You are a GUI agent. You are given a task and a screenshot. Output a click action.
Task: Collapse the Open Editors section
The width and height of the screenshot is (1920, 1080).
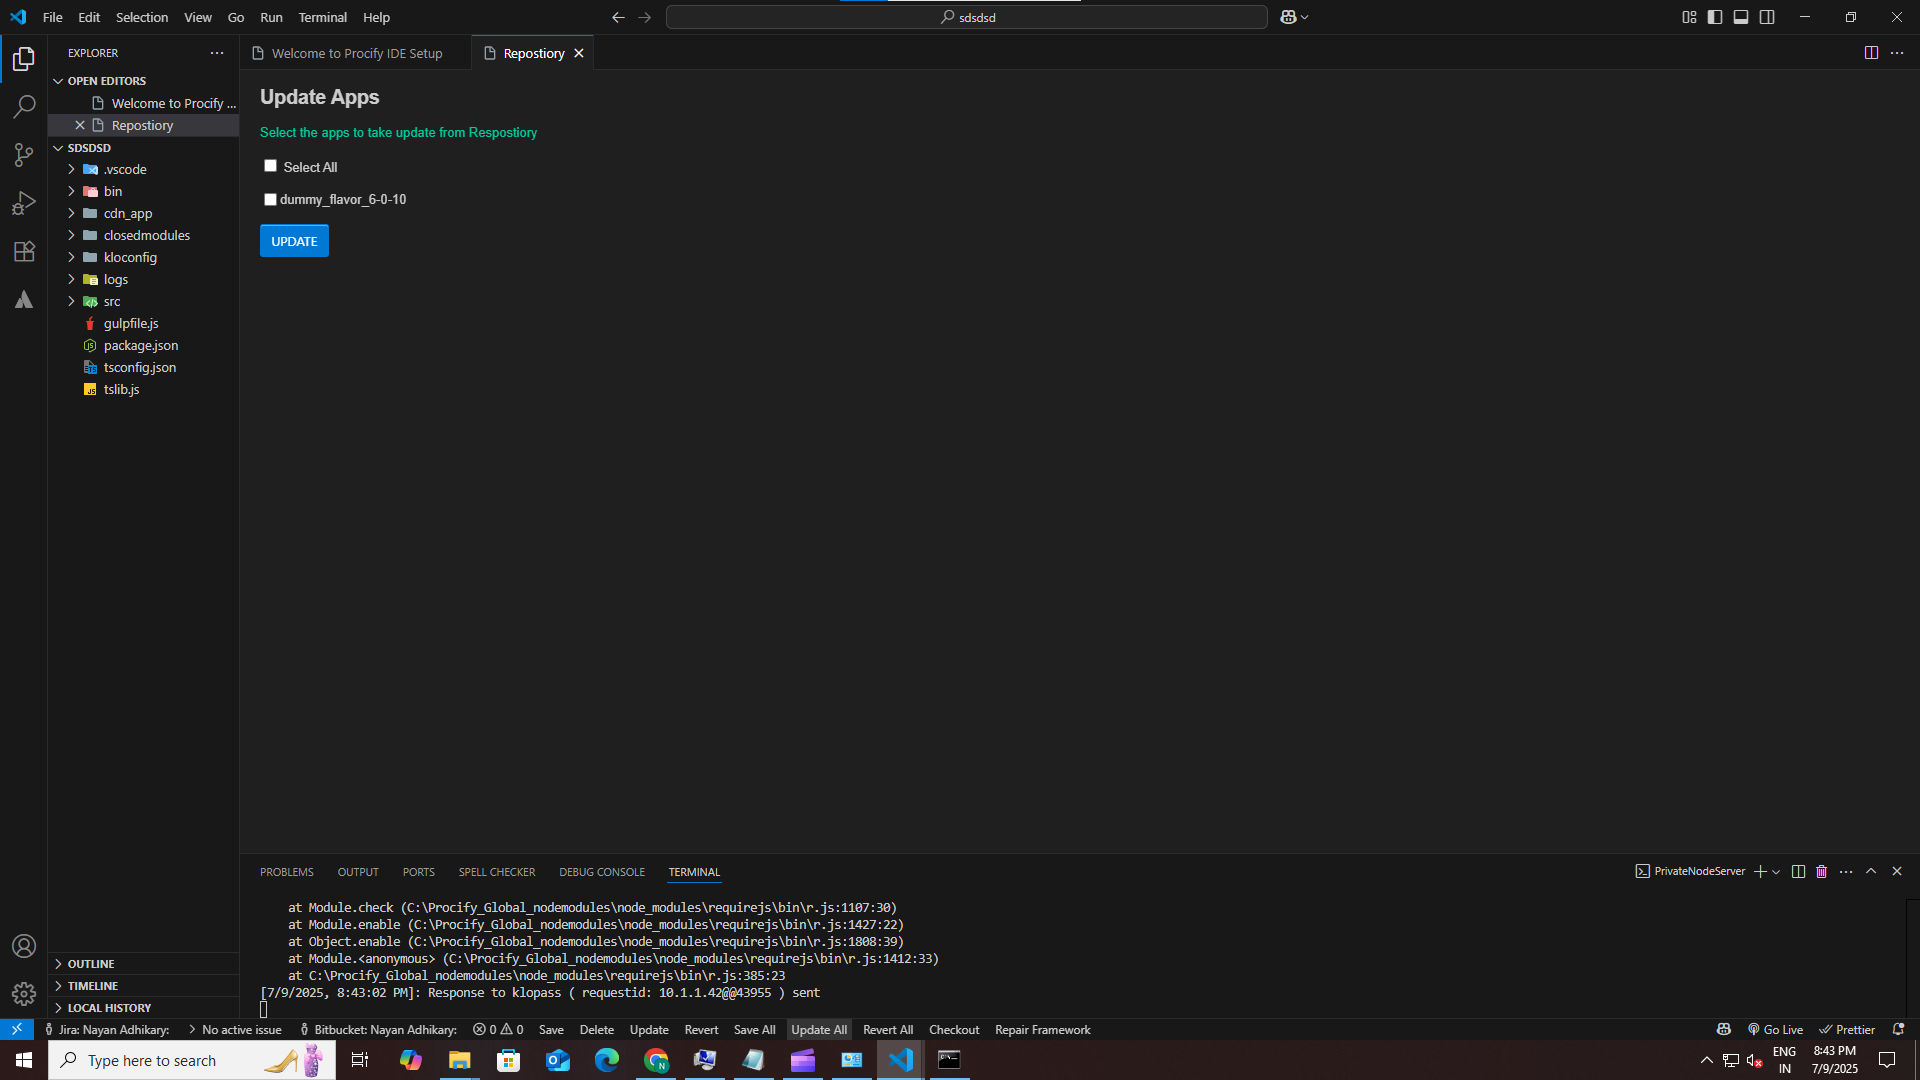pos(58,81)
